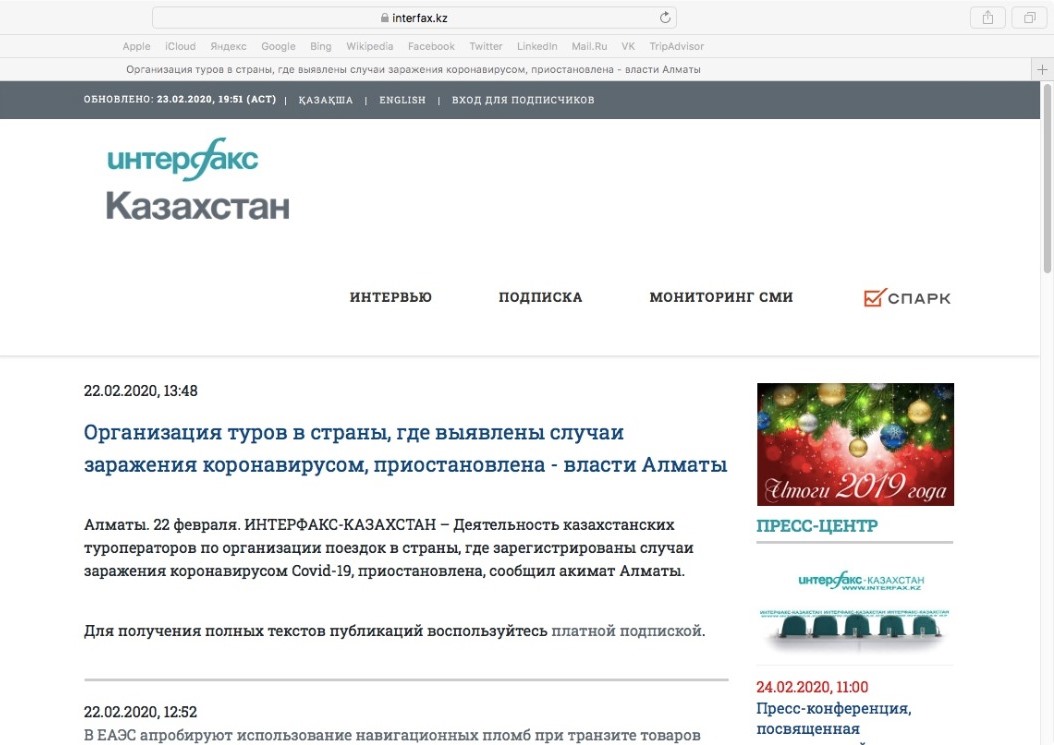
Task: Open the Google bookmark
Action: [278, 46]
